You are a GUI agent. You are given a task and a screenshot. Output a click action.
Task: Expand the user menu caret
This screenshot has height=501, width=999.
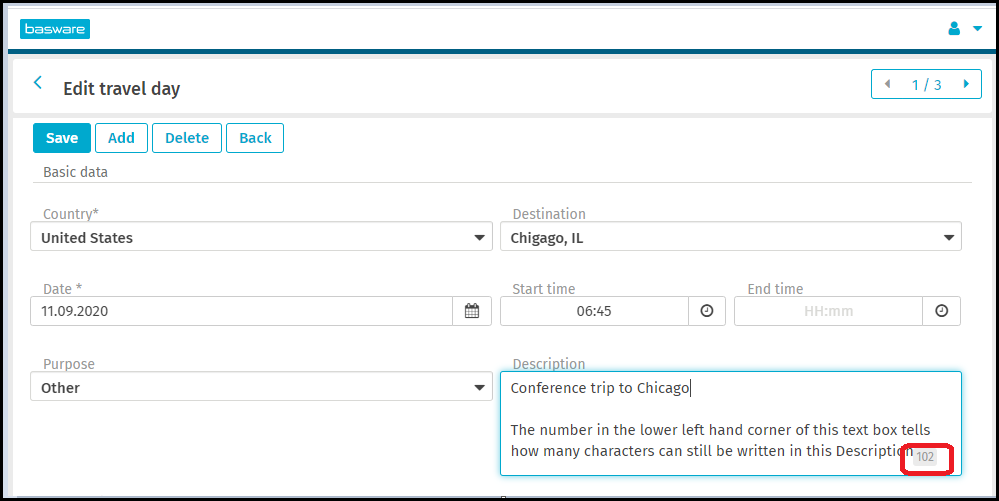pyautogui.click(x=977, y=29)
